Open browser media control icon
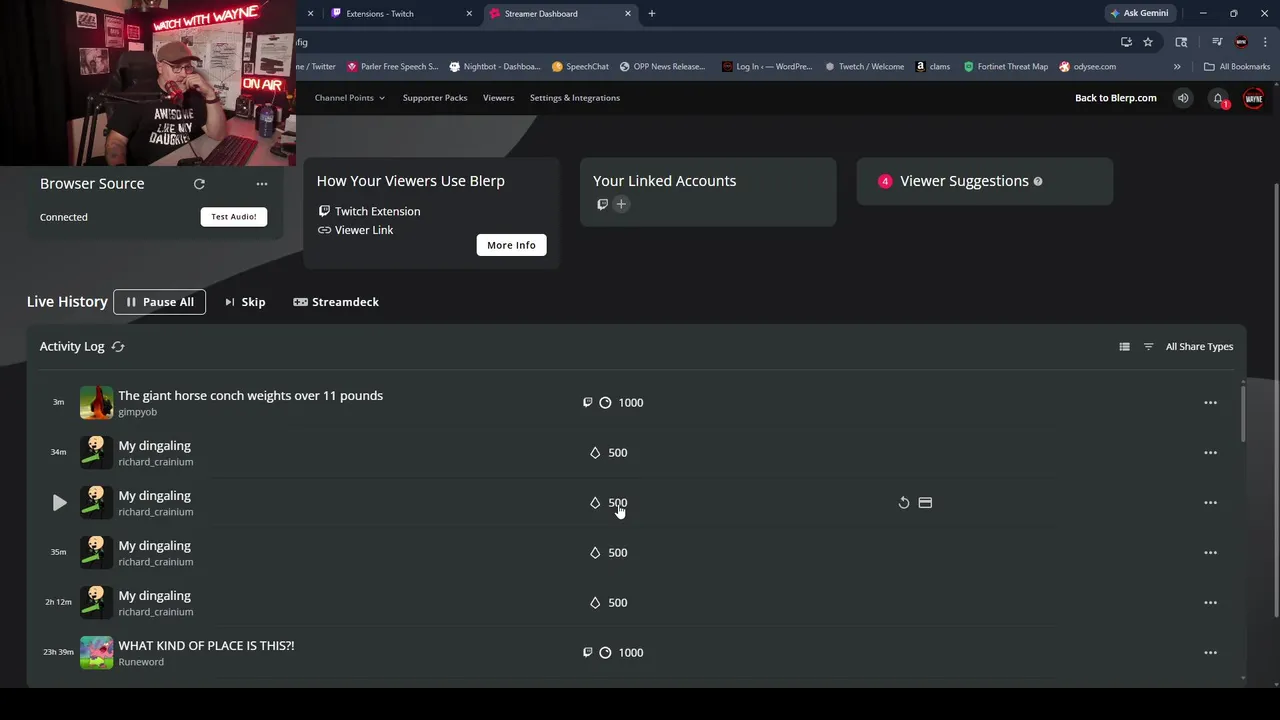The width and height of the screenshot is (1280, 720). pyautogui.click(x=1217, y=42)
